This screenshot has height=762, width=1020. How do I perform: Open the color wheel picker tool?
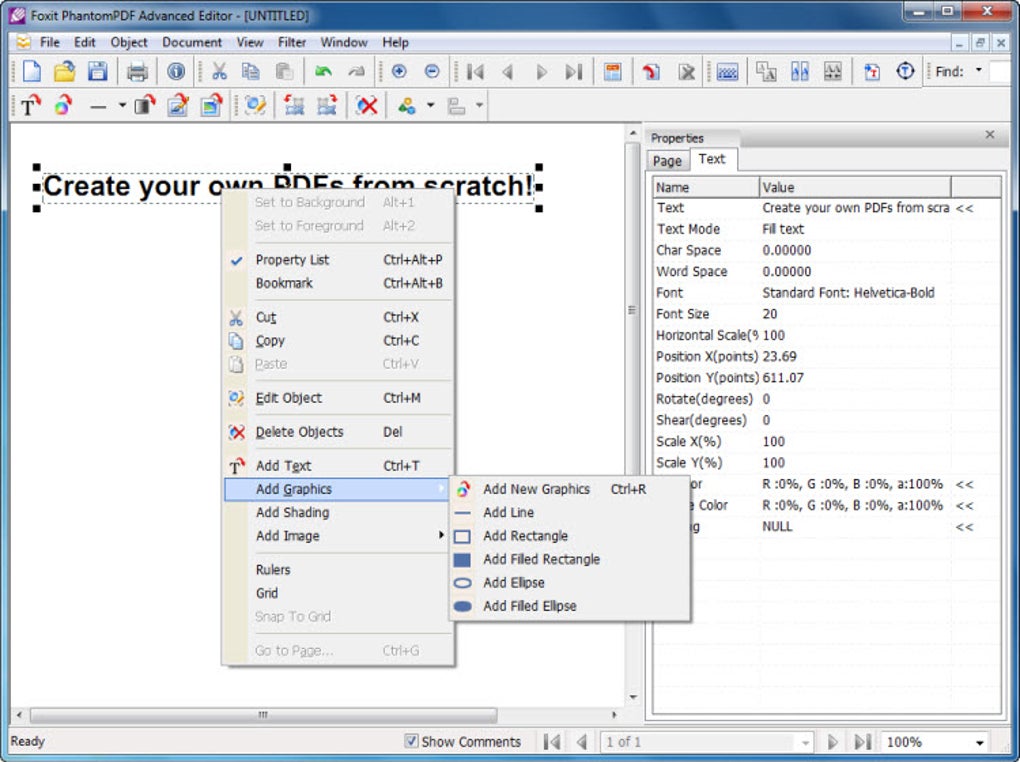tap(62, 105)
